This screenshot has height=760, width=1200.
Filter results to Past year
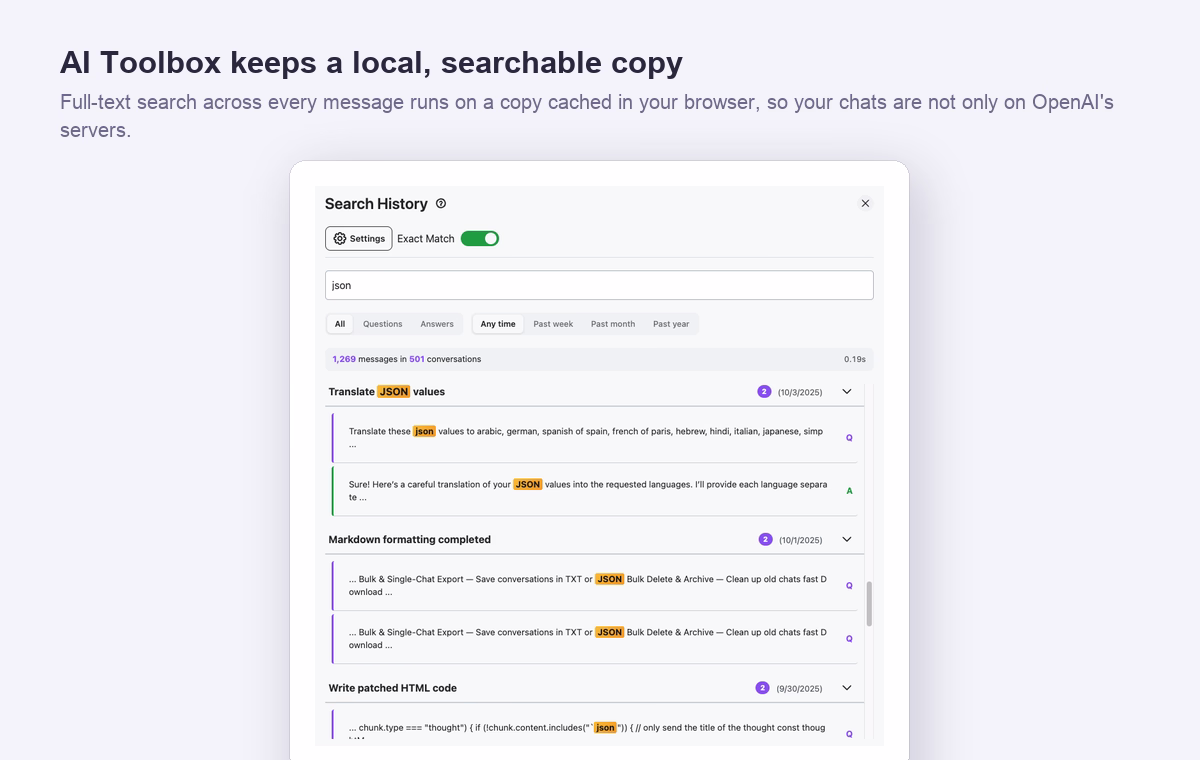pos(671,324)
